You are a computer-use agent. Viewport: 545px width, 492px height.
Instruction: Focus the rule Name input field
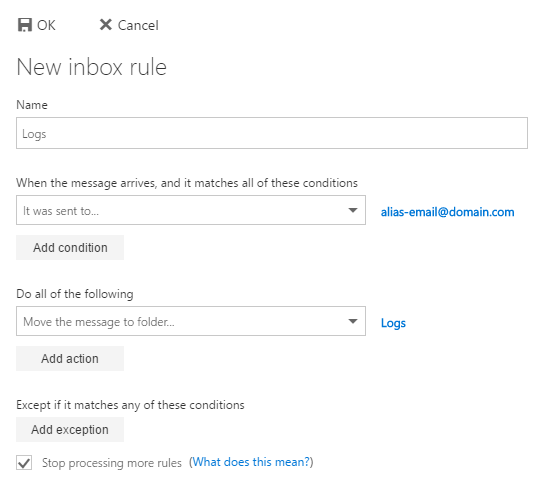(272, 133)
